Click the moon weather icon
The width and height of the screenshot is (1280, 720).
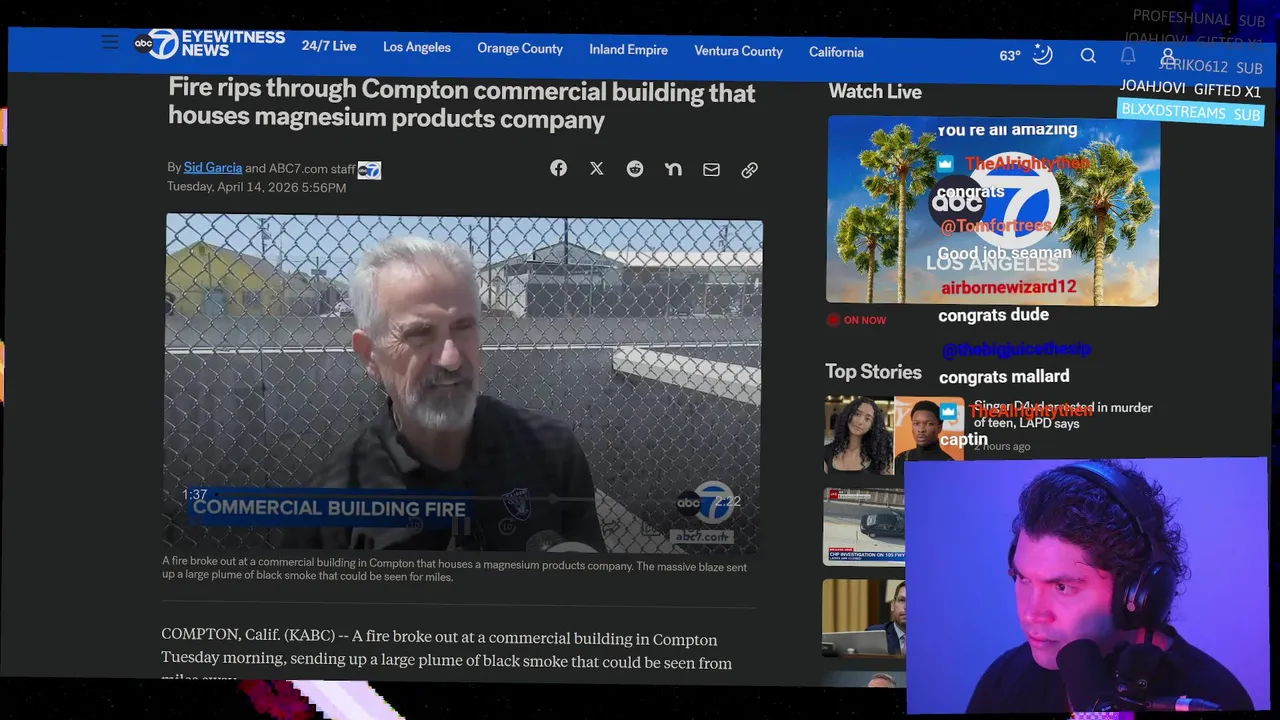pyautogui.click(x=1042, y=55)
